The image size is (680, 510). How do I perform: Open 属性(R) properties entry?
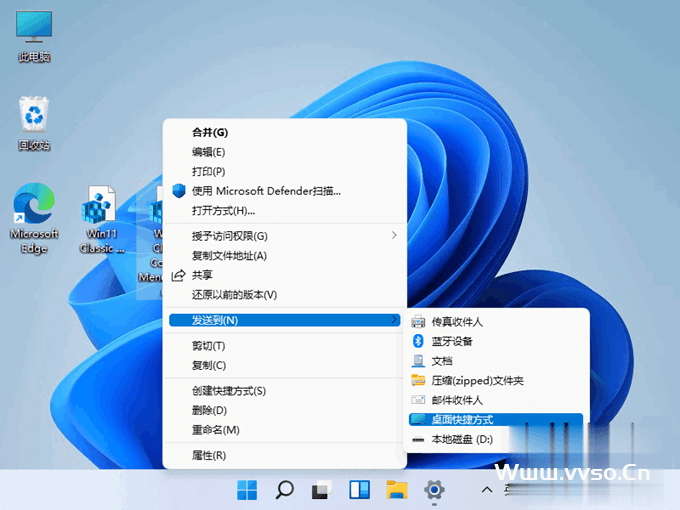[x=284, y=455]
